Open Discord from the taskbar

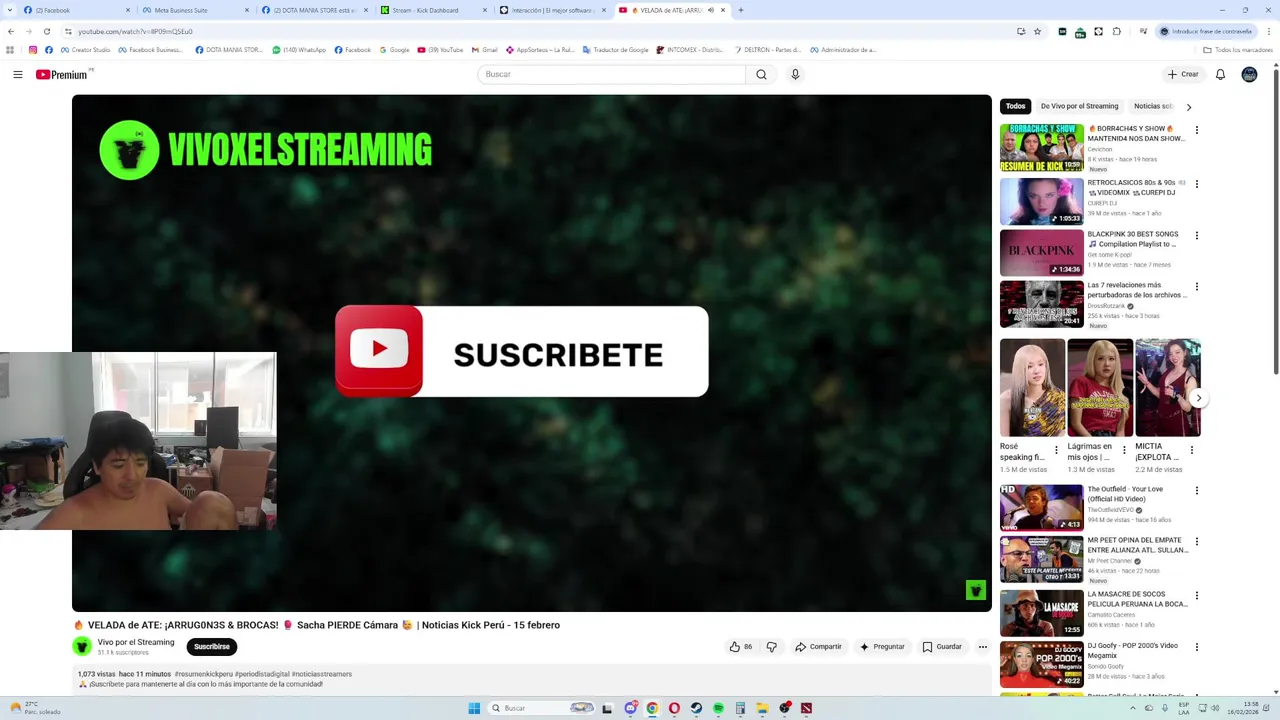click(x=630, y=708)
